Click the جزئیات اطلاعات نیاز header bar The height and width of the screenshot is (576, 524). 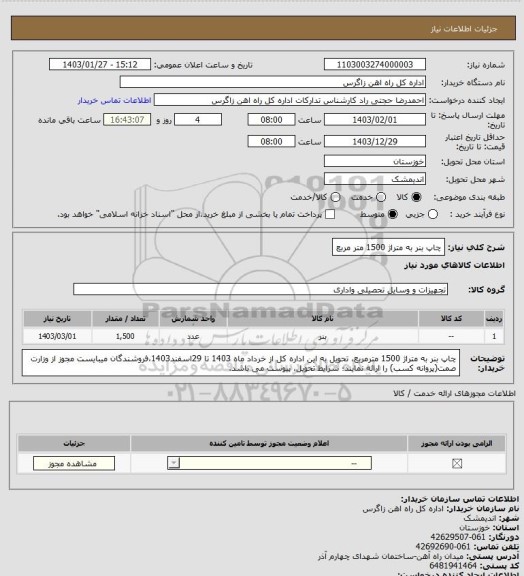point(263,28)
